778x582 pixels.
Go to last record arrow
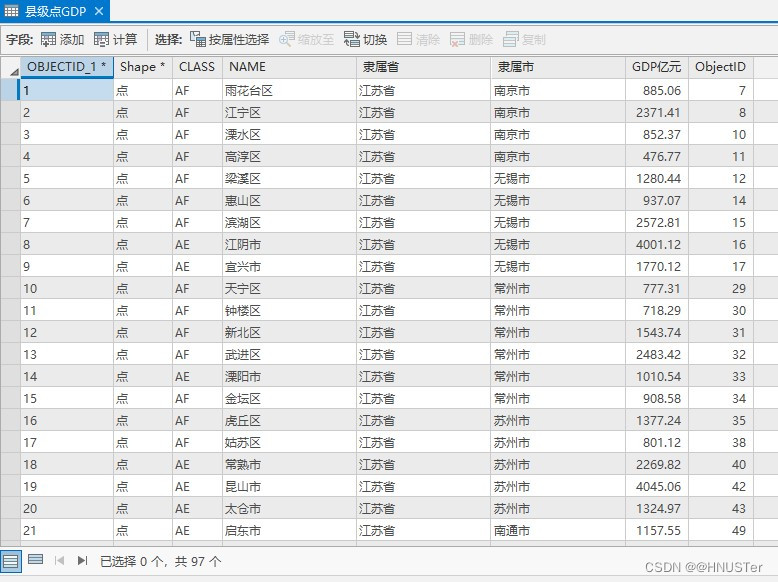click(82, 561)
